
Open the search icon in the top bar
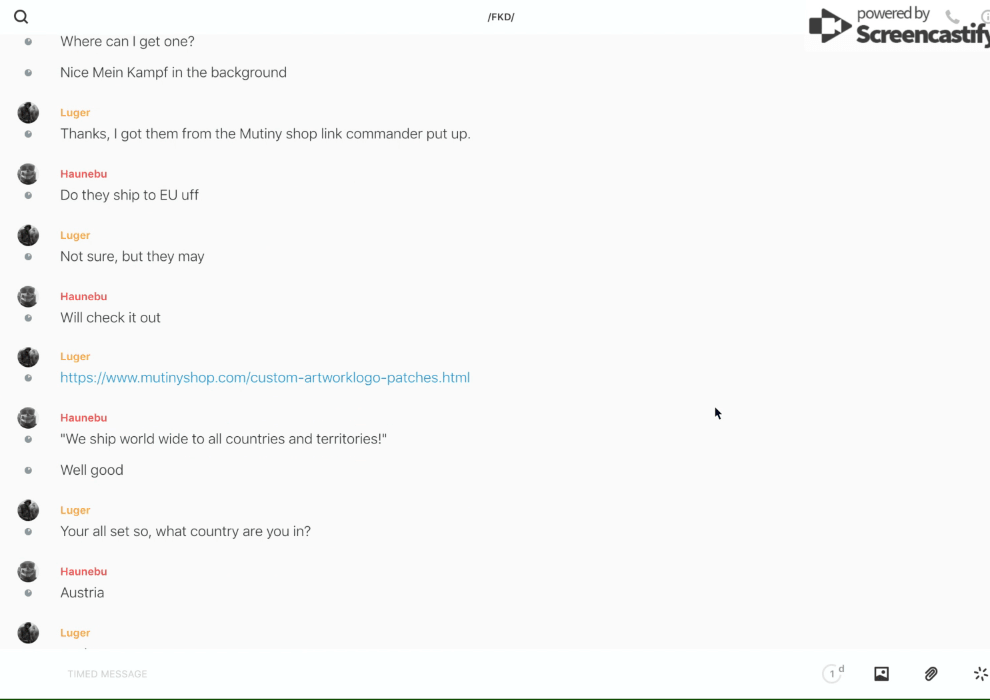coord(21,17)
